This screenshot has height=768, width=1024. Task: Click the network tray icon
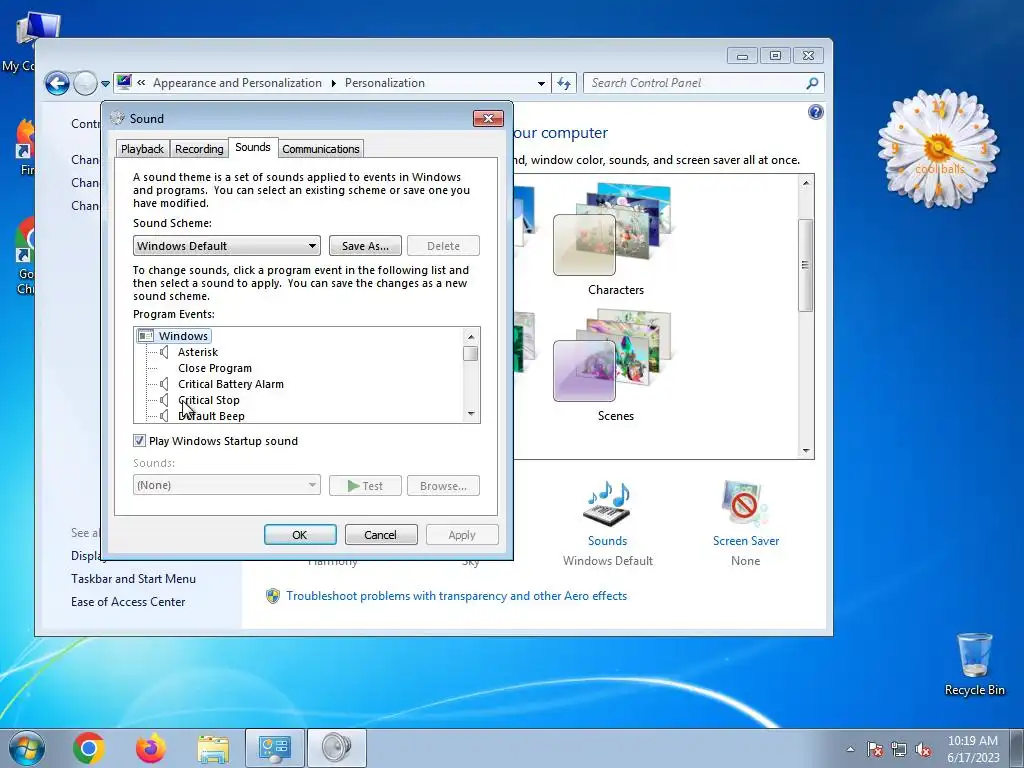[899, 749]
